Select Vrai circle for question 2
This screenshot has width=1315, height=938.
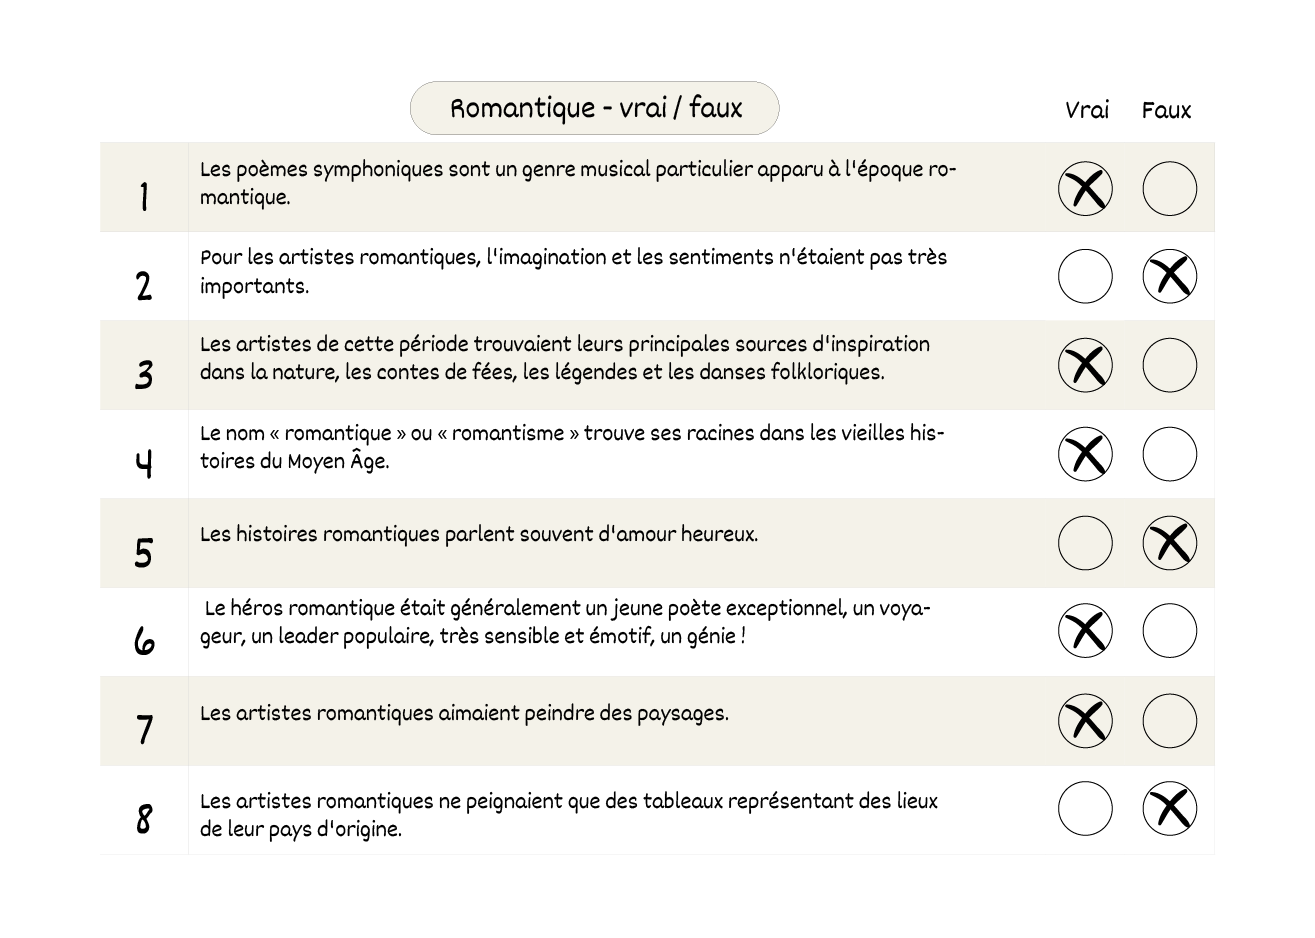(1085, 276)
